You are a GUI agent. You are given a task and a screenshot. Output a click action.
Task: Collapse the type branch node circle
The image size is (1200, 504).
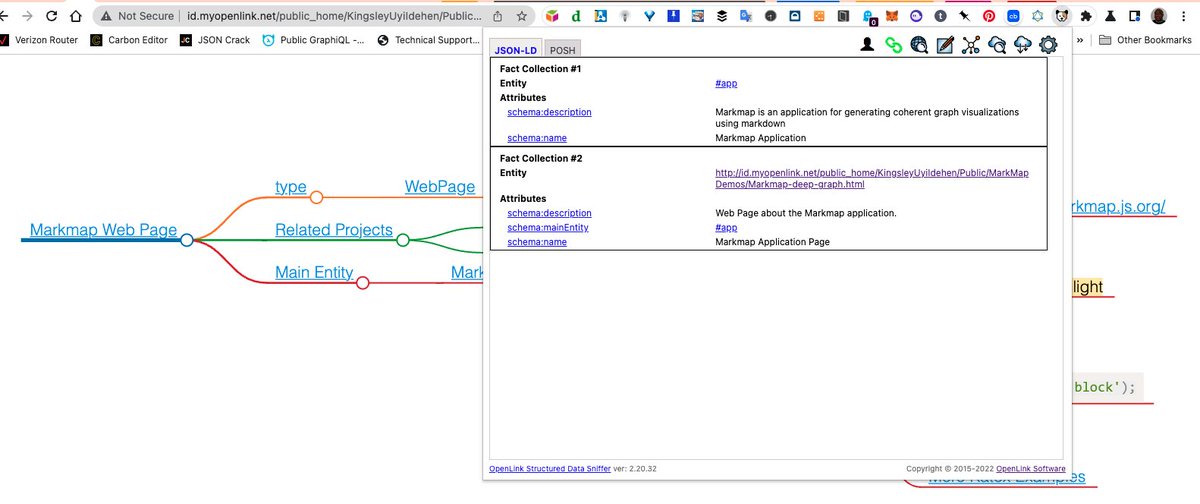(x=316, y=197)
